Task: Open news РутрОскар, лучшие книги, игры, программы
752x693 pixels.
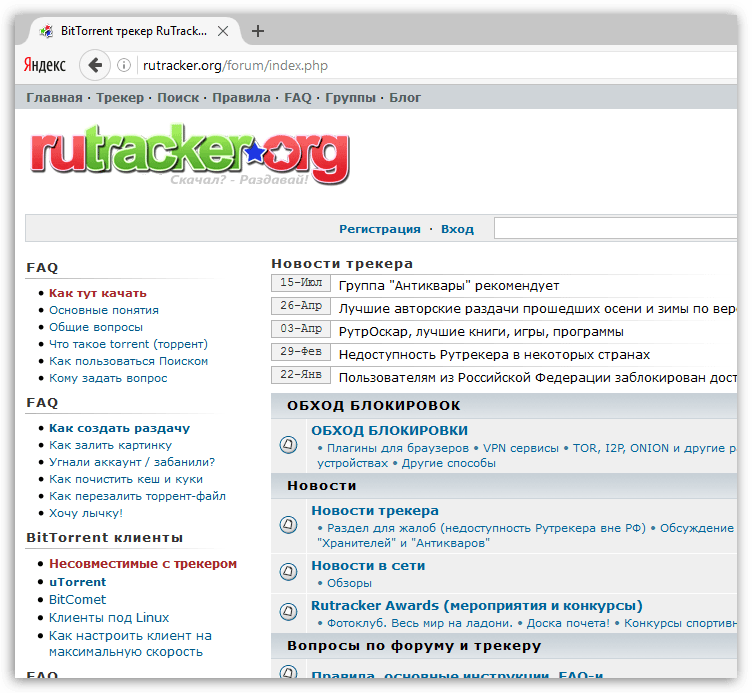Action: click(481, 332)
